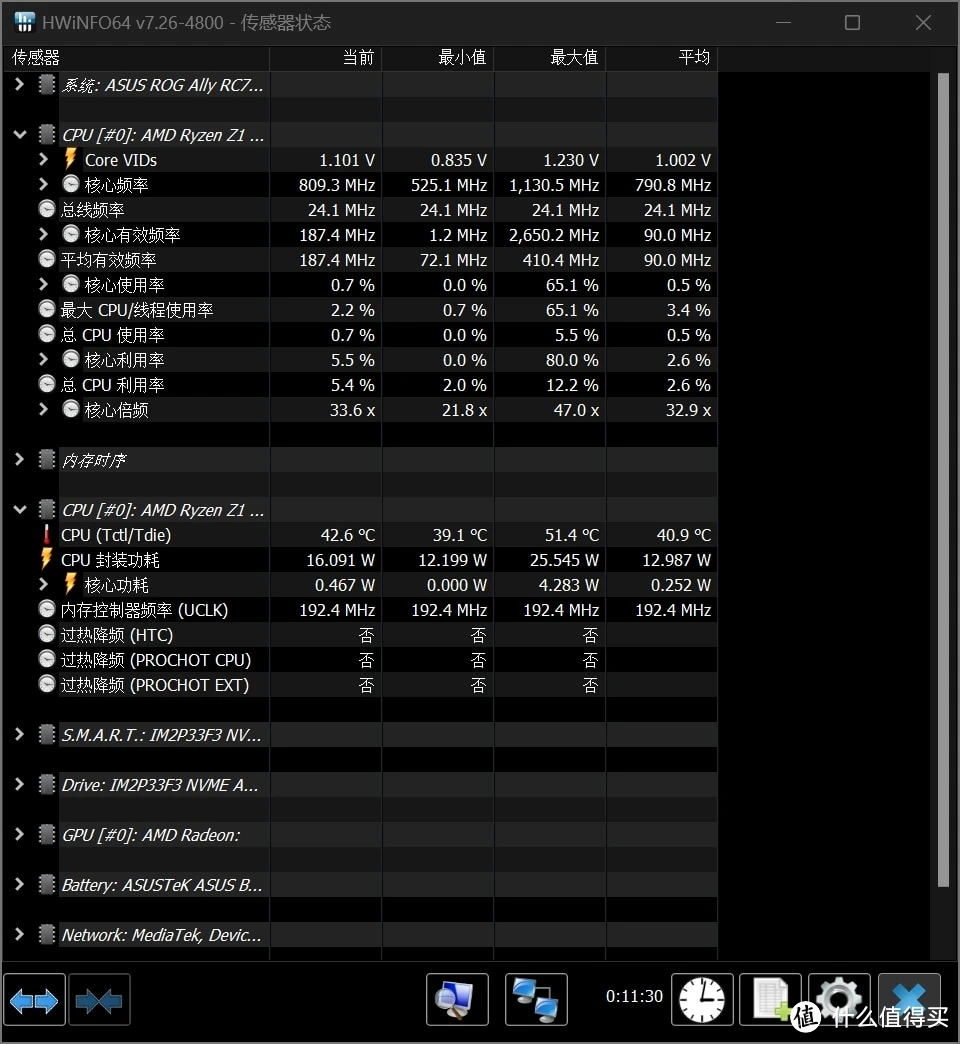Expand the 核心有效频率 row
This screenshot has width=960, height=1044.
pos(43,234)
